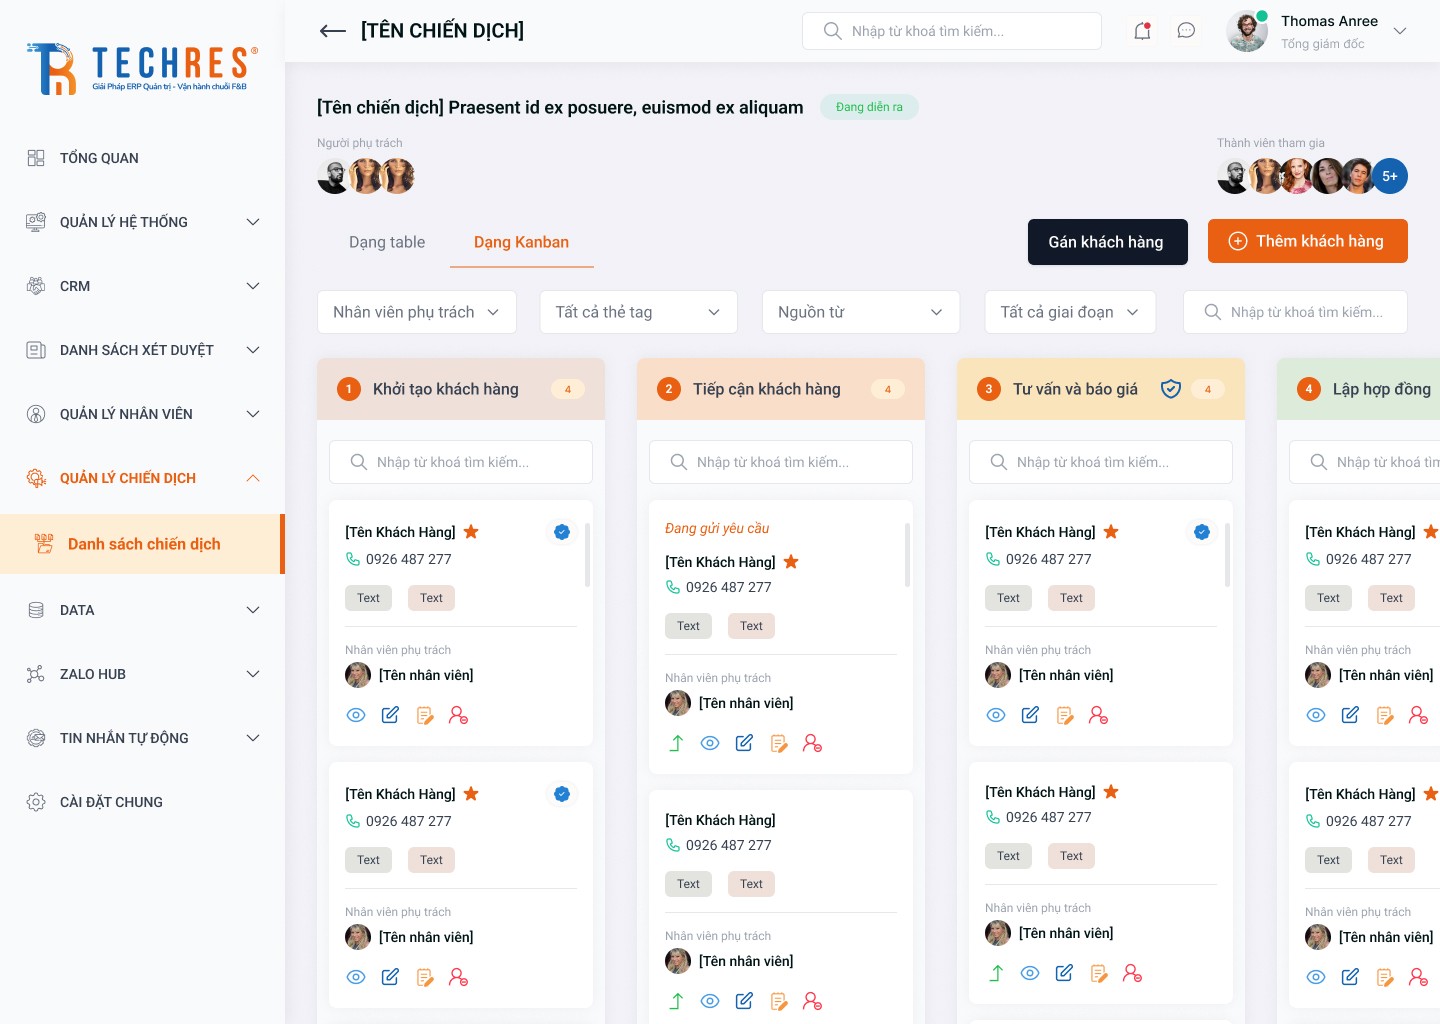Click the Techres logo
Image resolution: width=1440 pixels, height=1024 pixels.
tap(142, 68)
